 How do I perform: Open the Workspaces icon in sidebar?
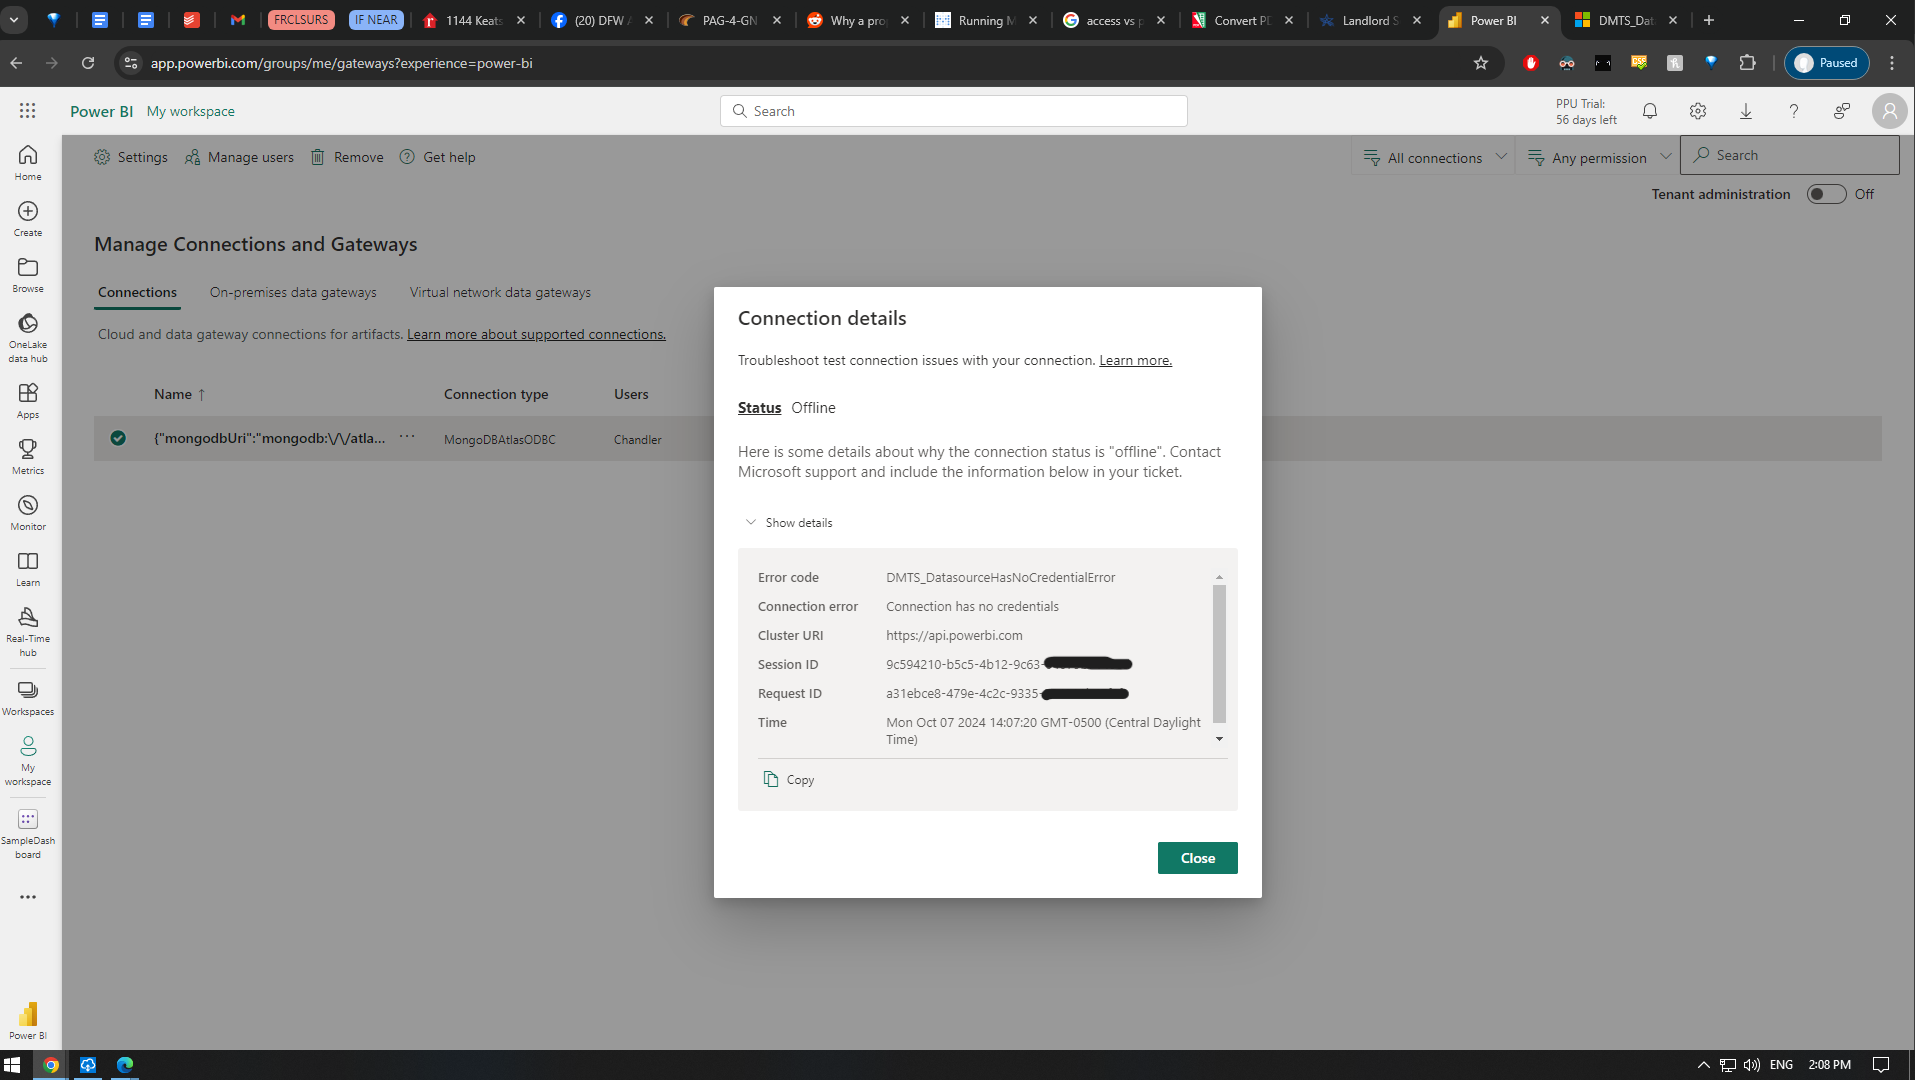tap(28, 691)
